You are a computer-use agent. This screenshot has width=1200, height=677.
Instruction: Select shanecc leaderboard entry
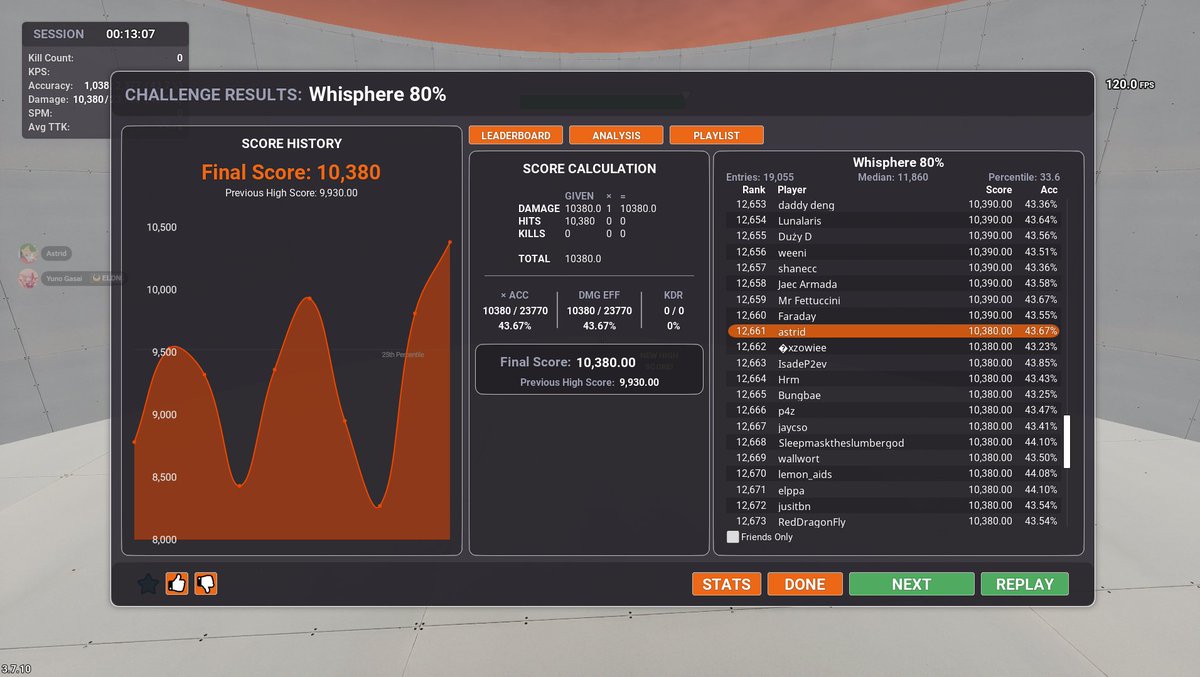point(893,268)
